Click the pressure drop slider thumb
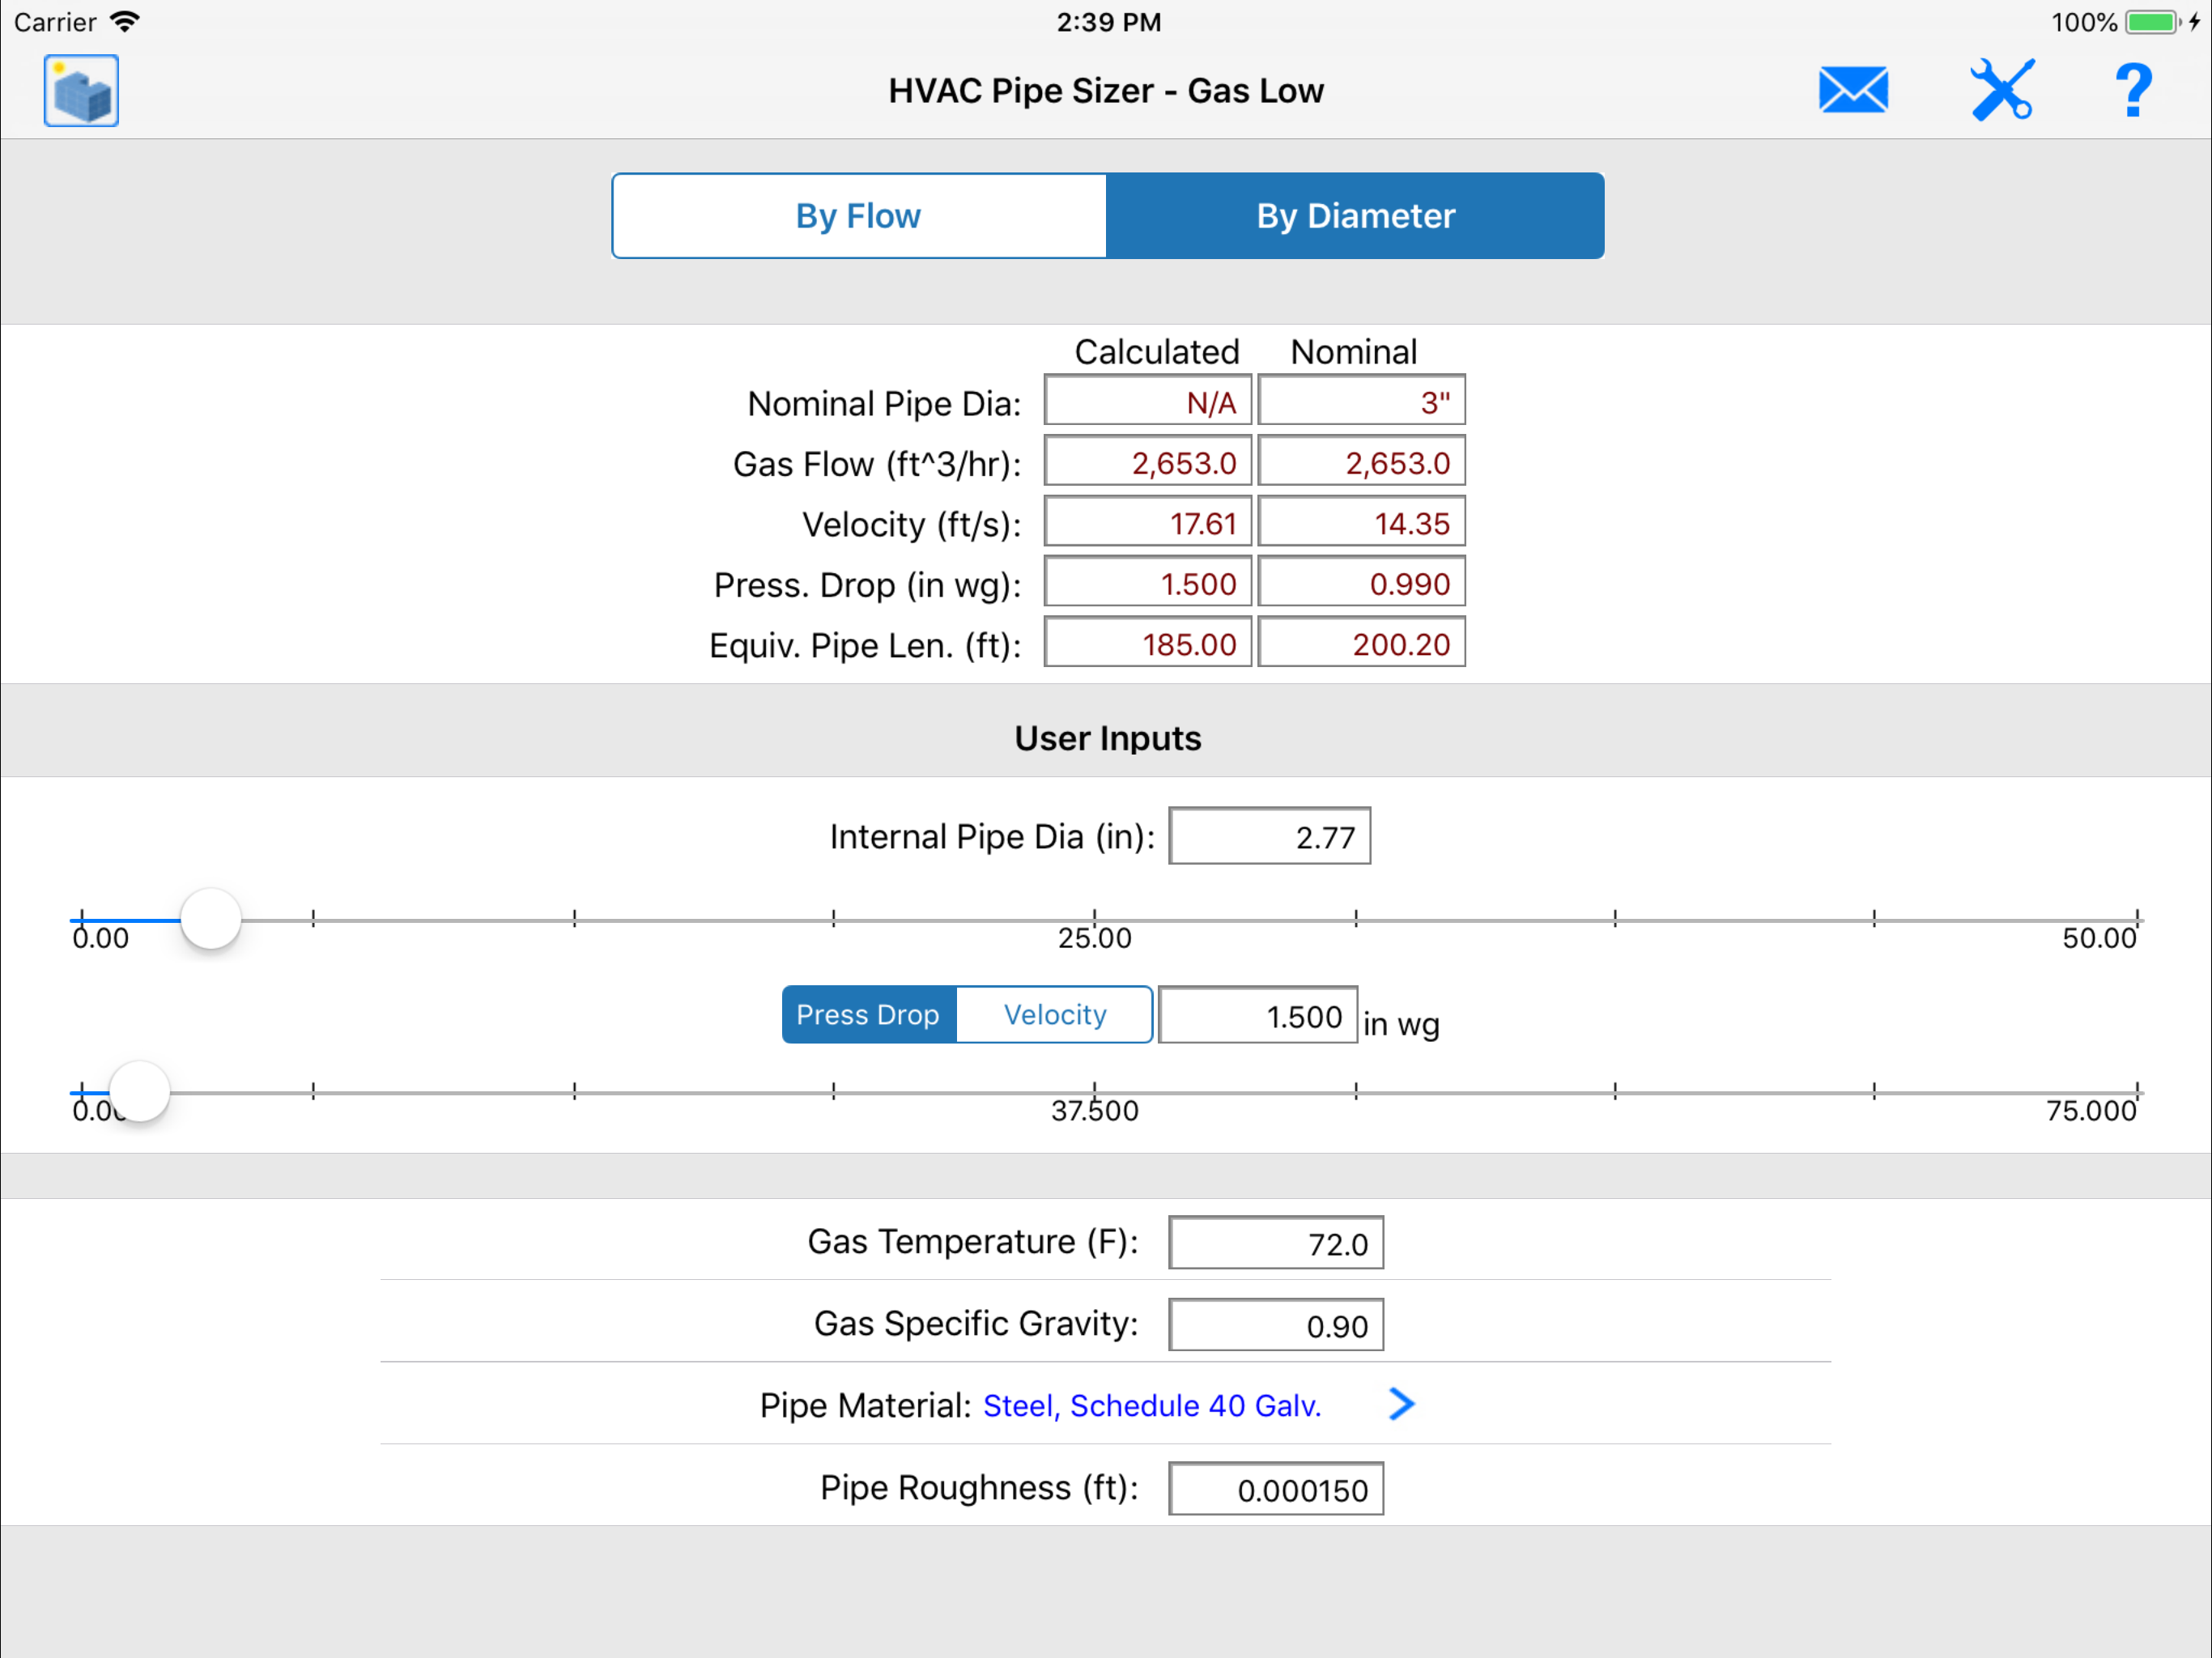Screen dimensions: 2212x1658 tap(139, 1091)
